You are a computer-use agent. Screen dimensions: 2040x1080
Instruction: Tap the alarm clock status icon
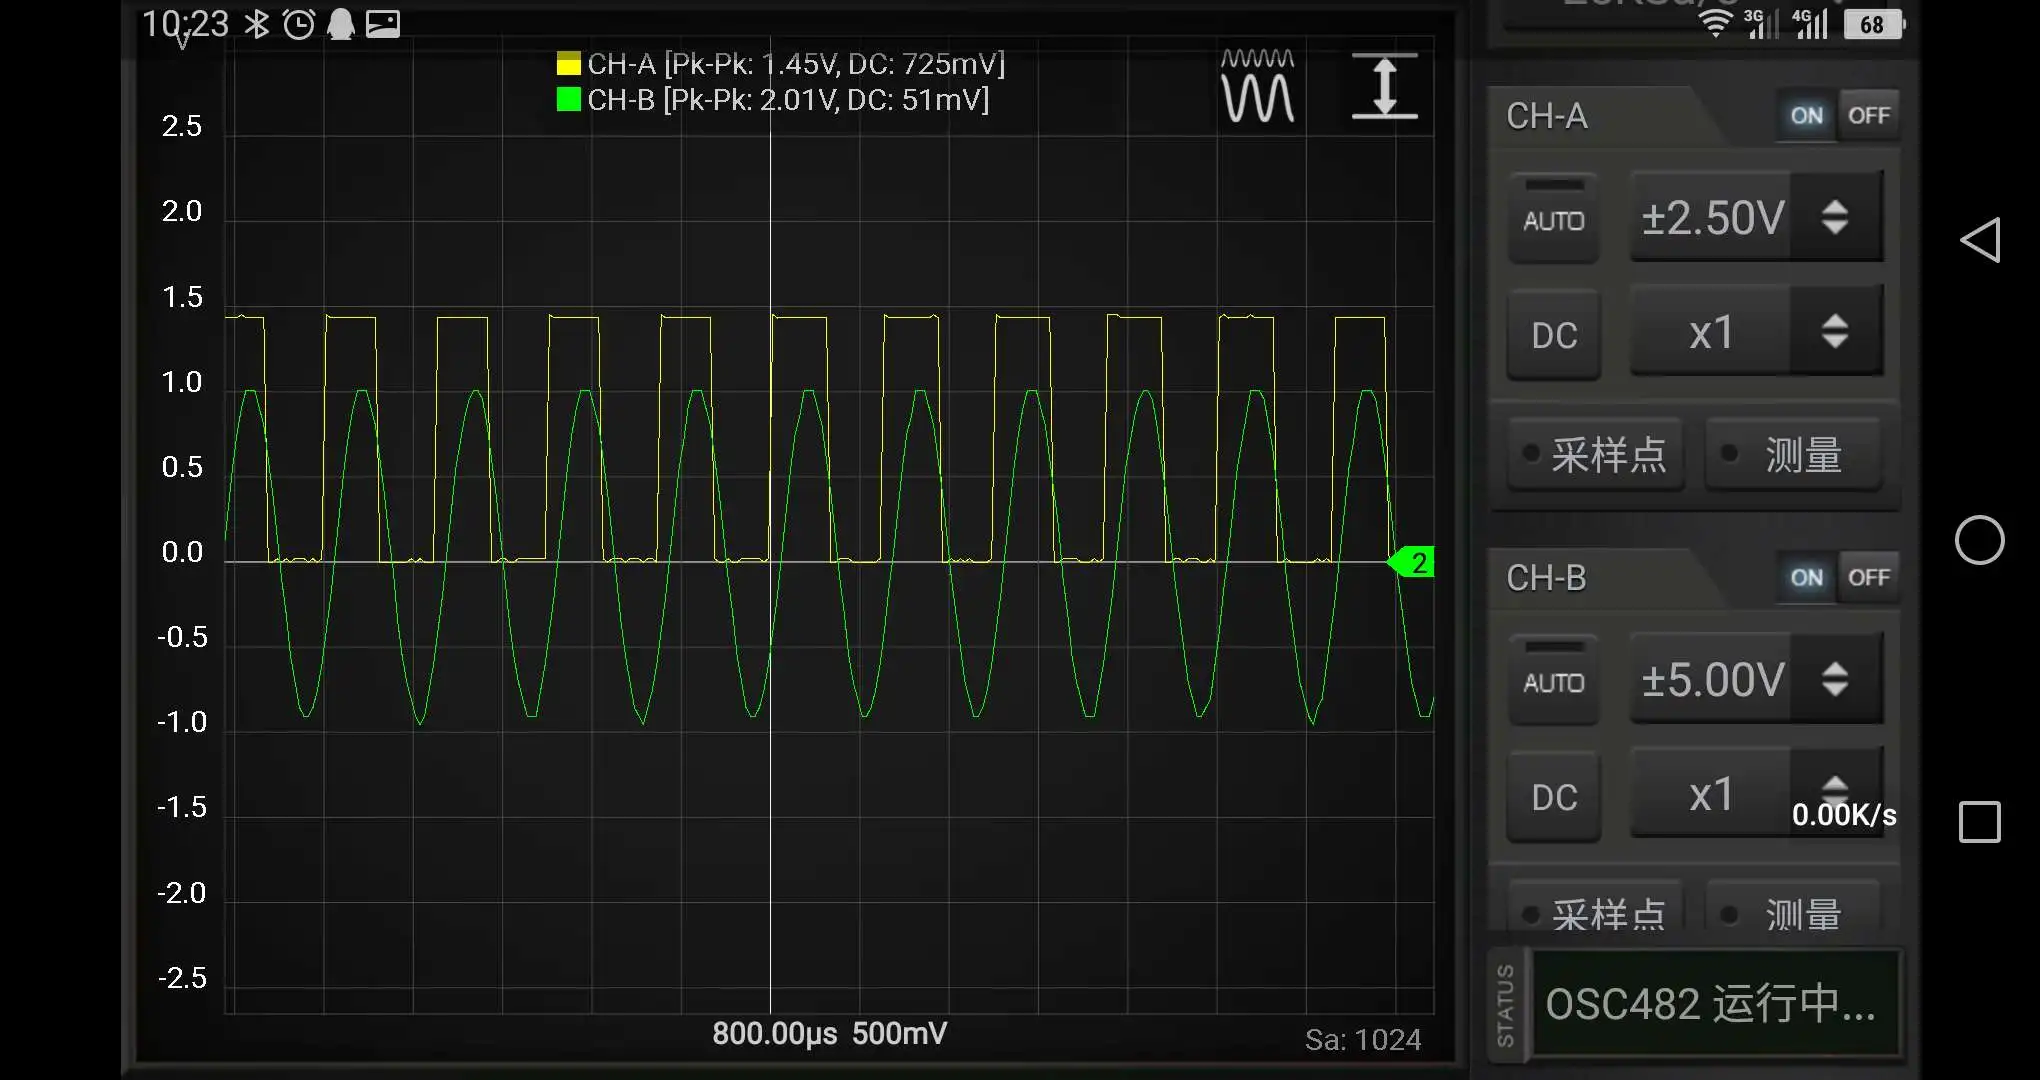click(299, 23)
